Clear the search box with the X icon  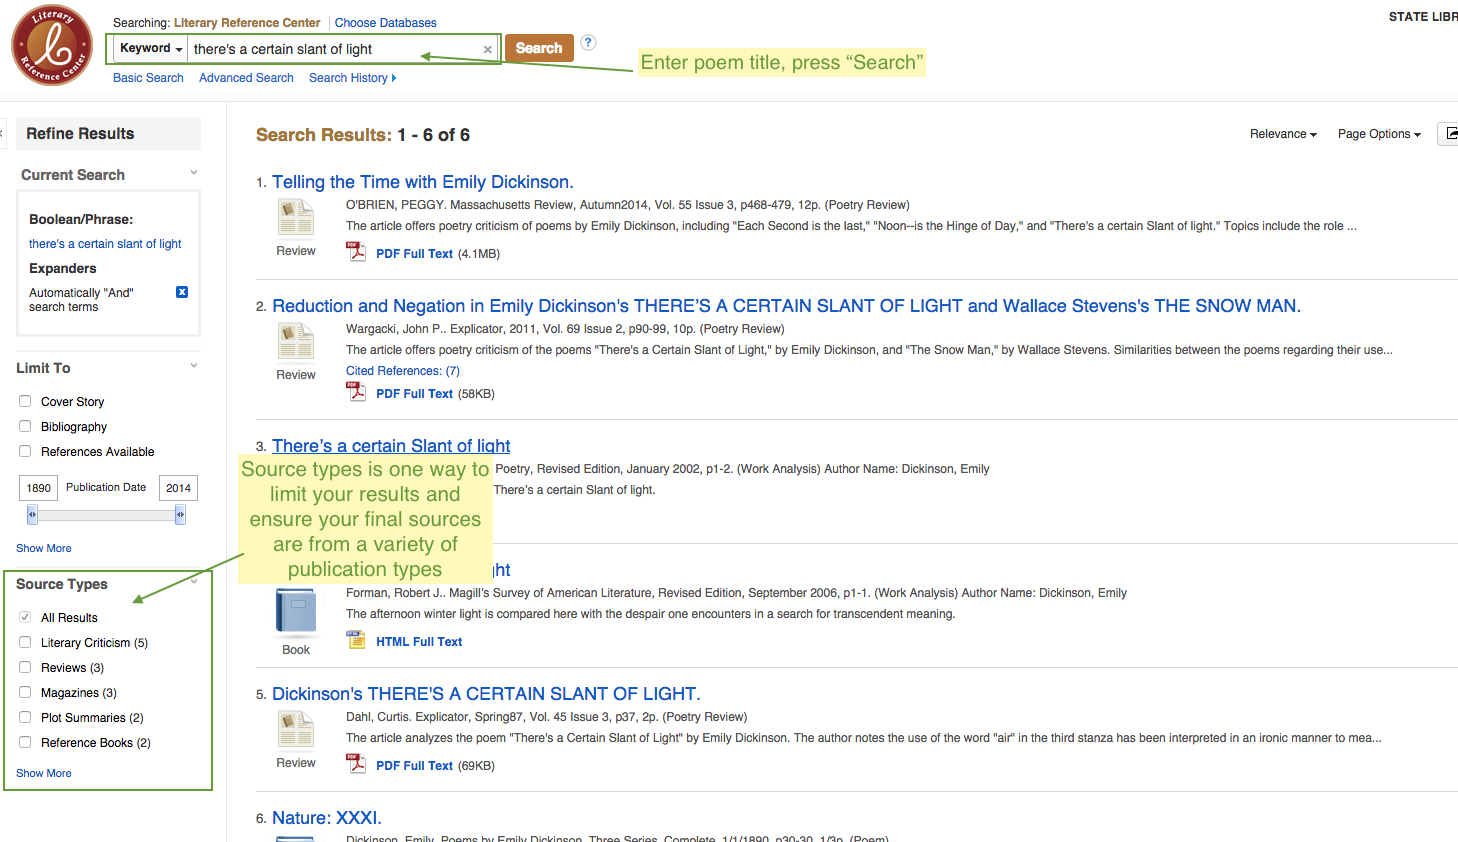(488, 49)
